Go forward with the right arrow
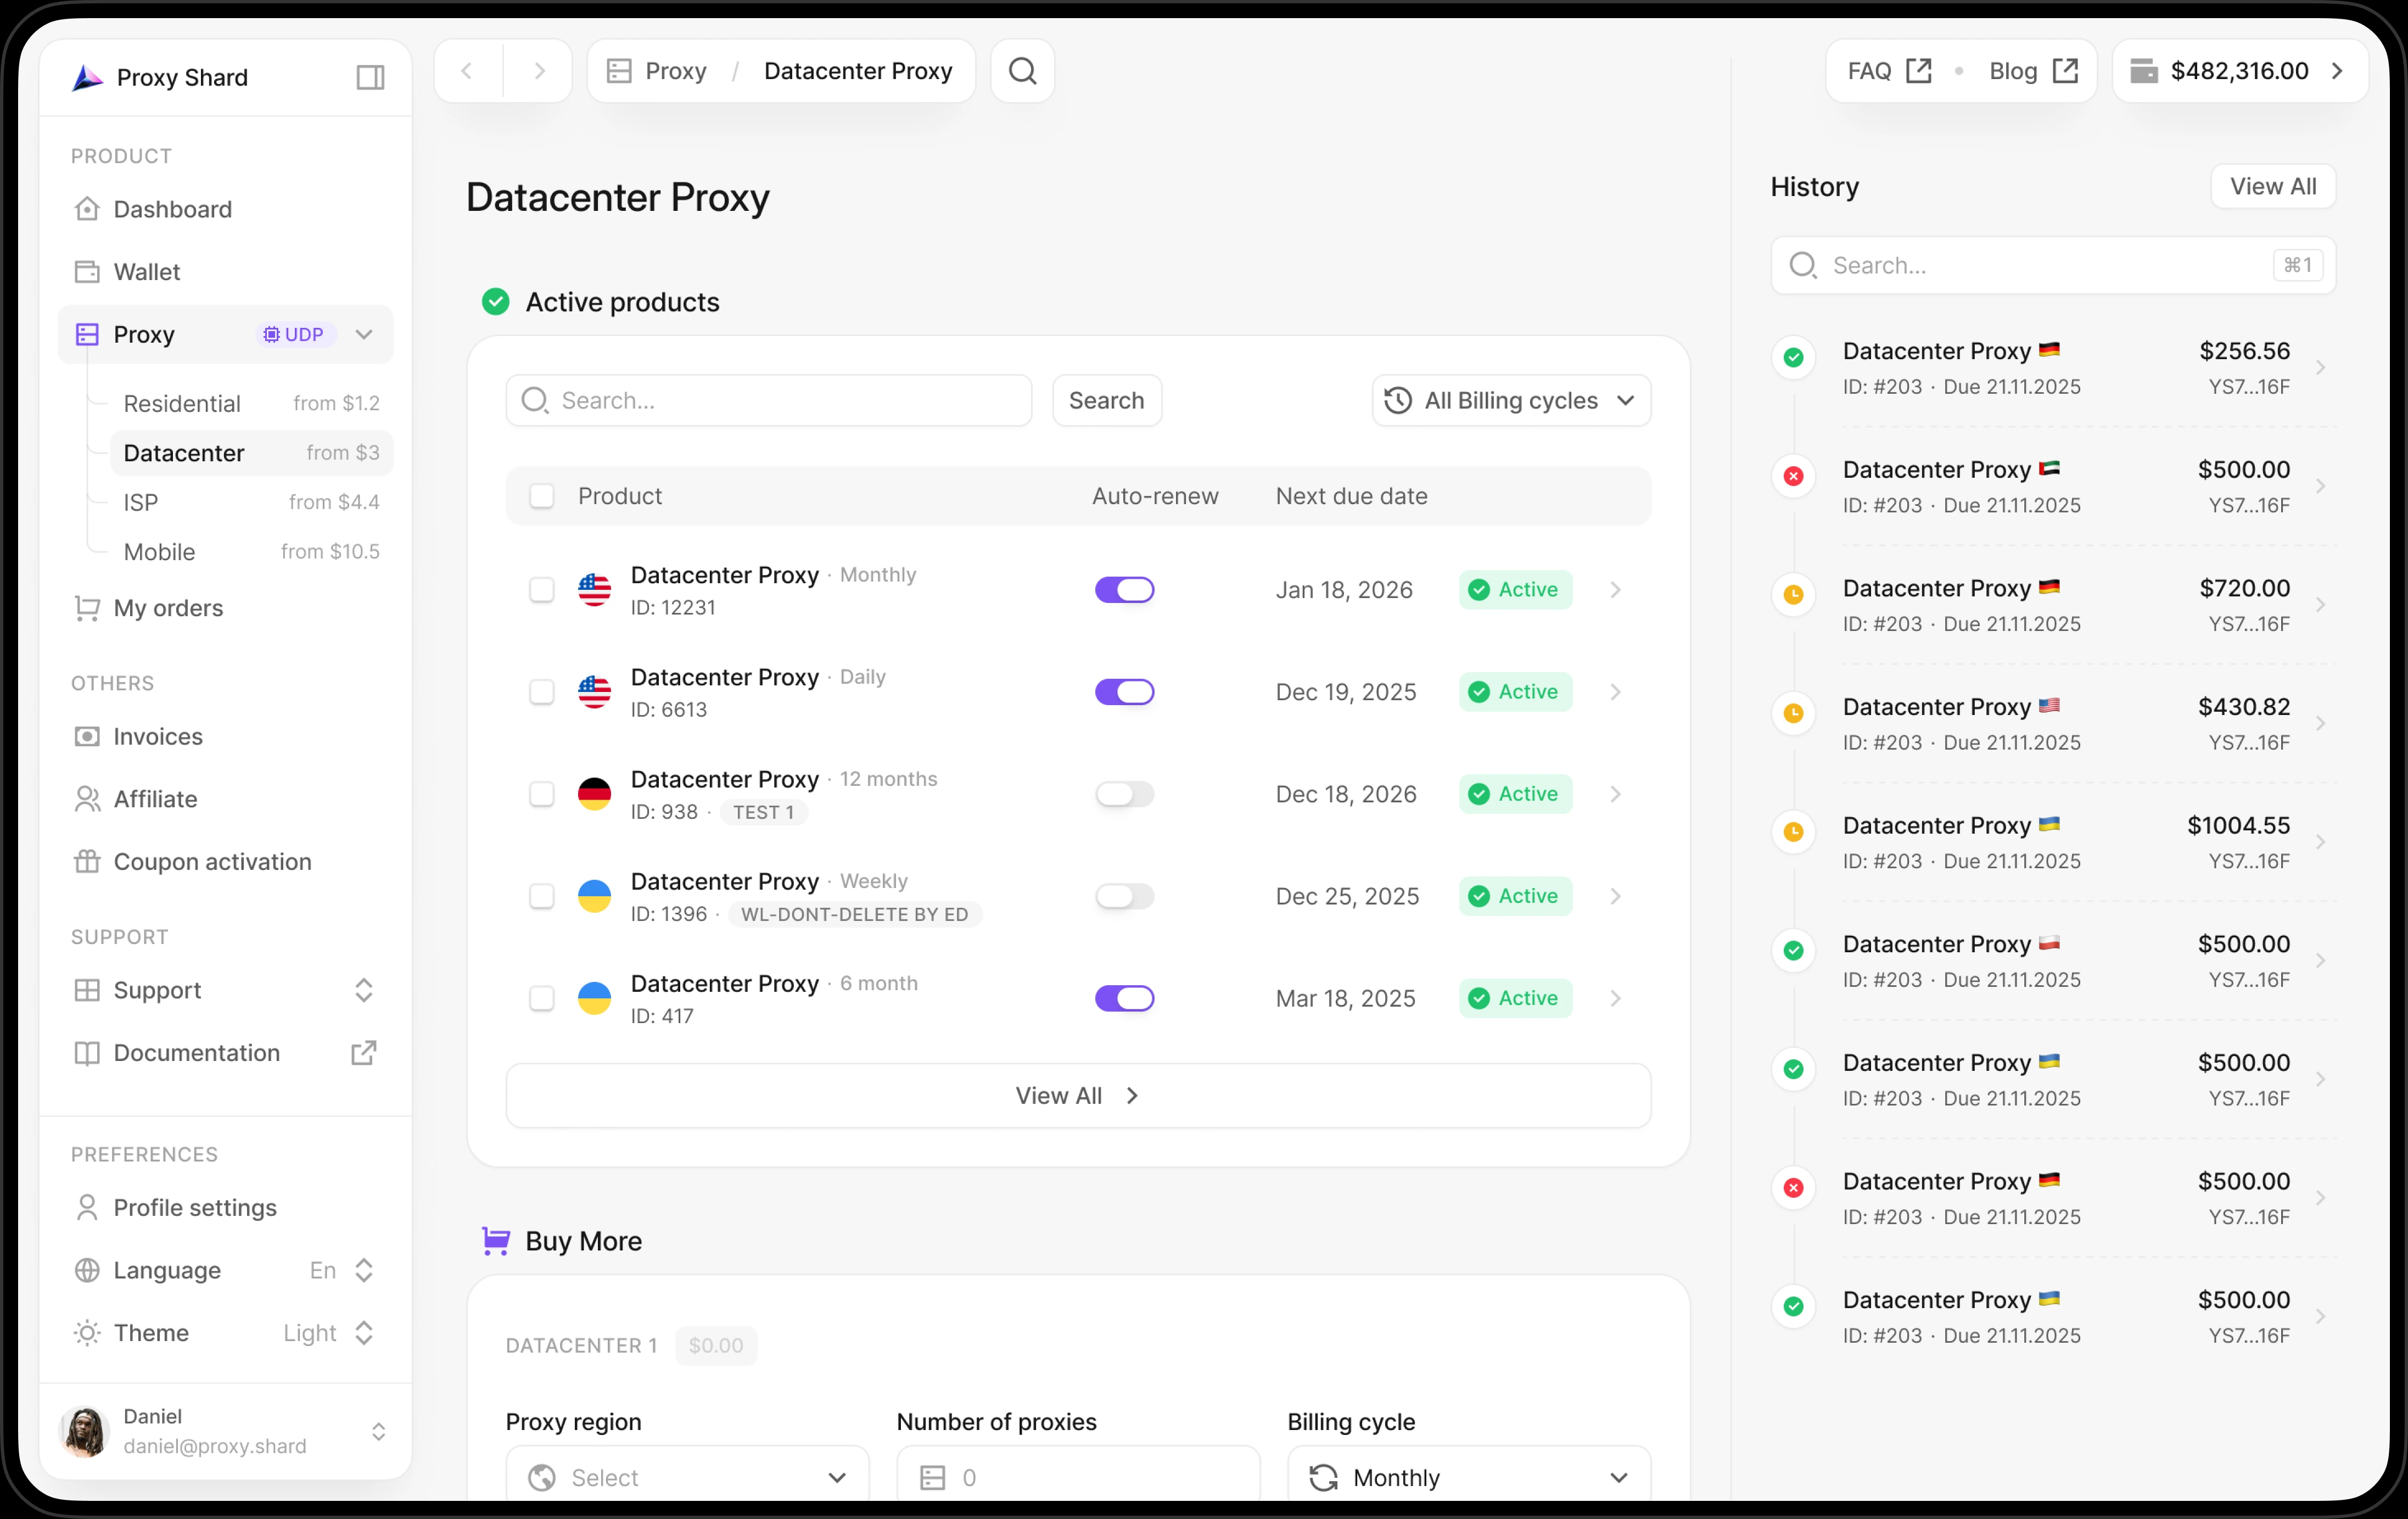 point(539,71)
